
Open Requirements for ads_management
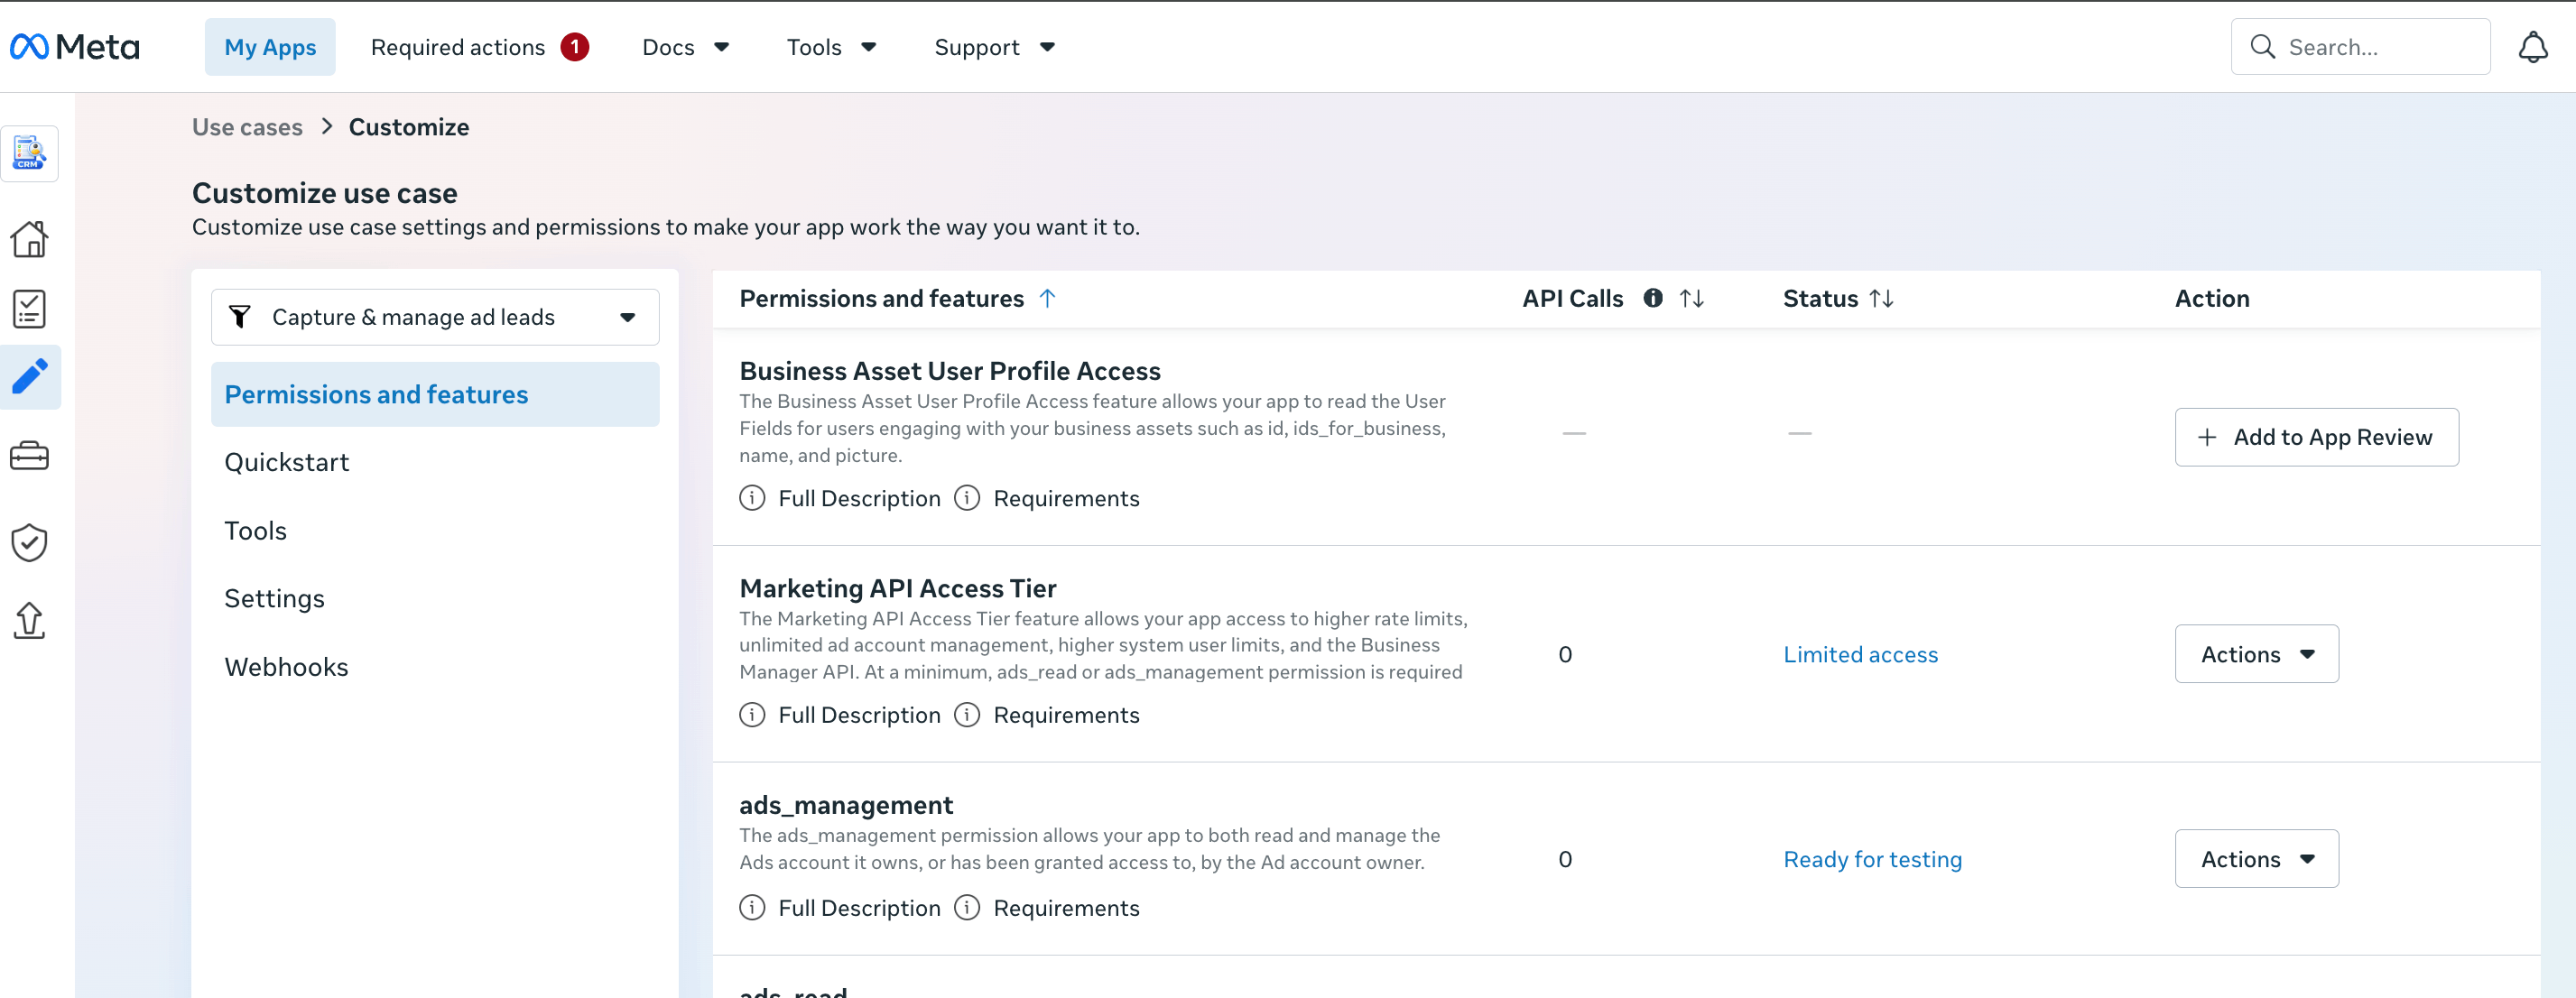pyautogui.click(x=1066, y=908)
